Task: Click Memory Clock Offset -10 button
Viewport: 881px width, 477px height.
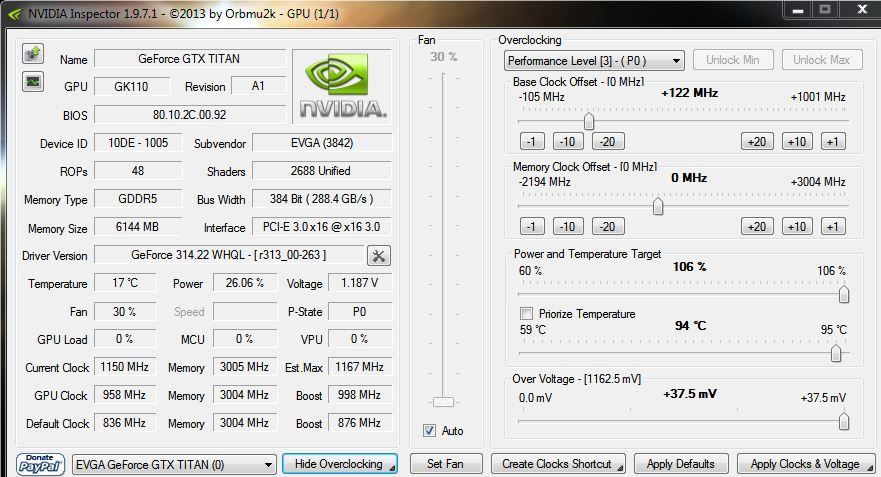Action: click(568, 226)
